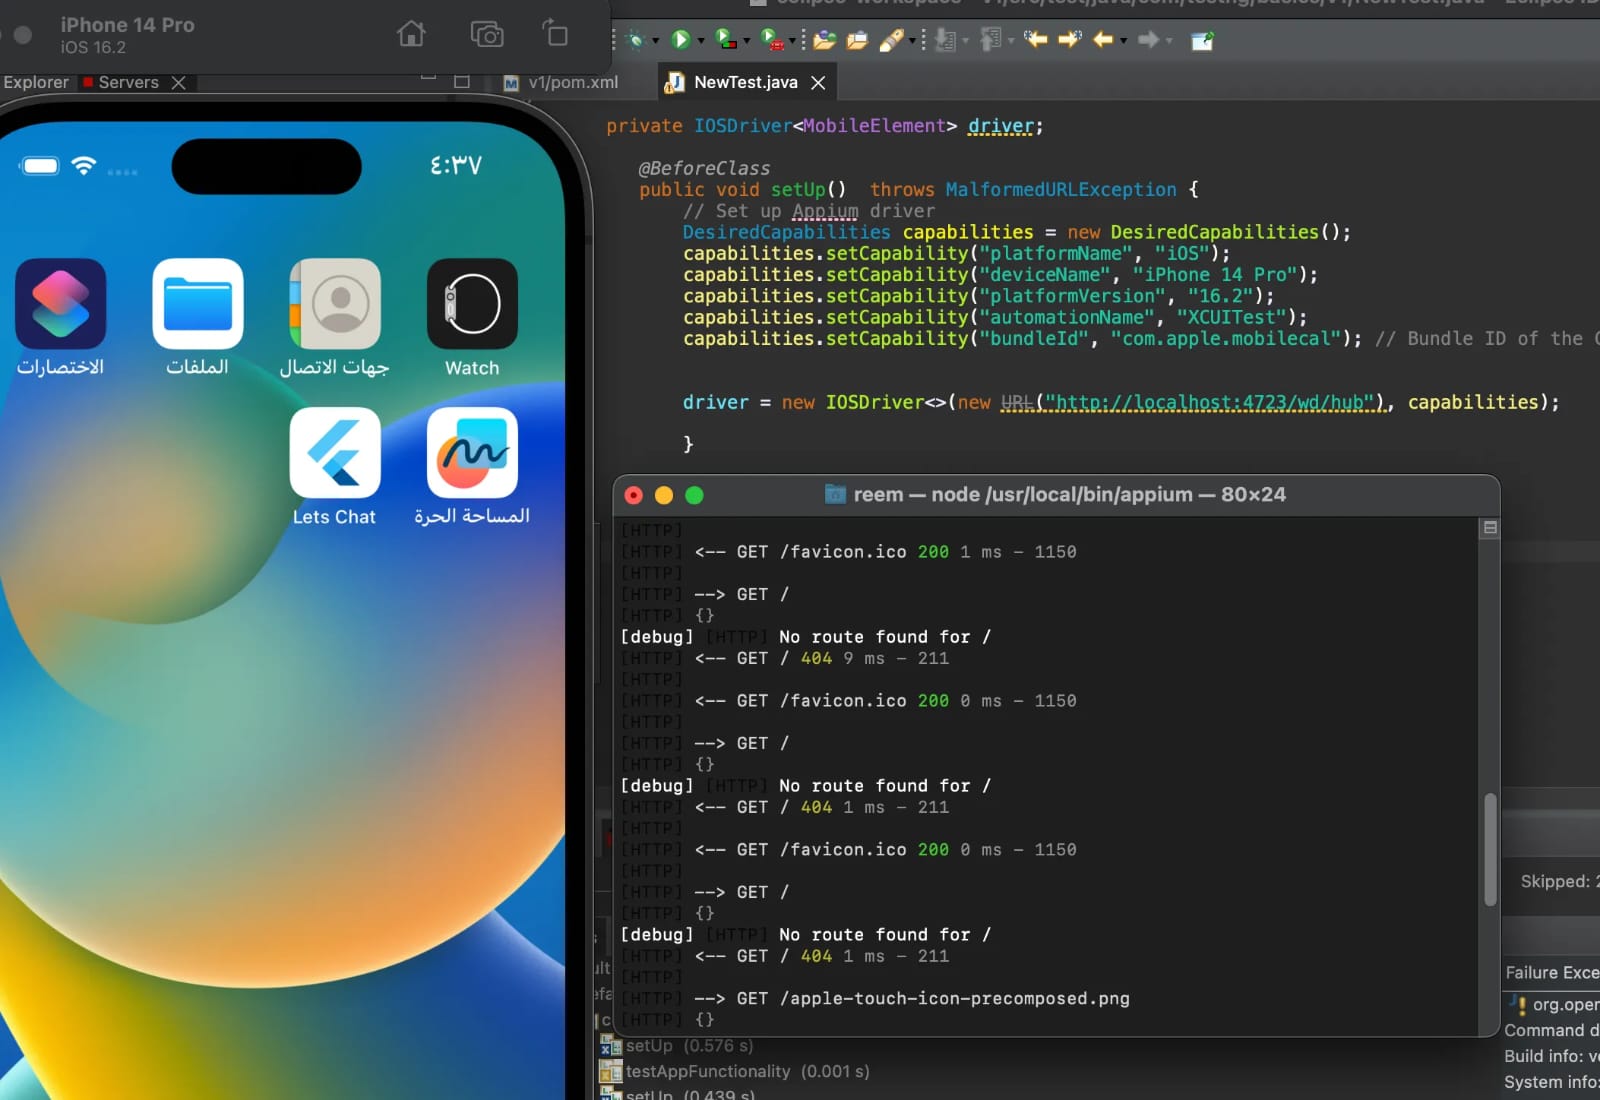Toggle the terminal split pane button

coord(1490,528)
